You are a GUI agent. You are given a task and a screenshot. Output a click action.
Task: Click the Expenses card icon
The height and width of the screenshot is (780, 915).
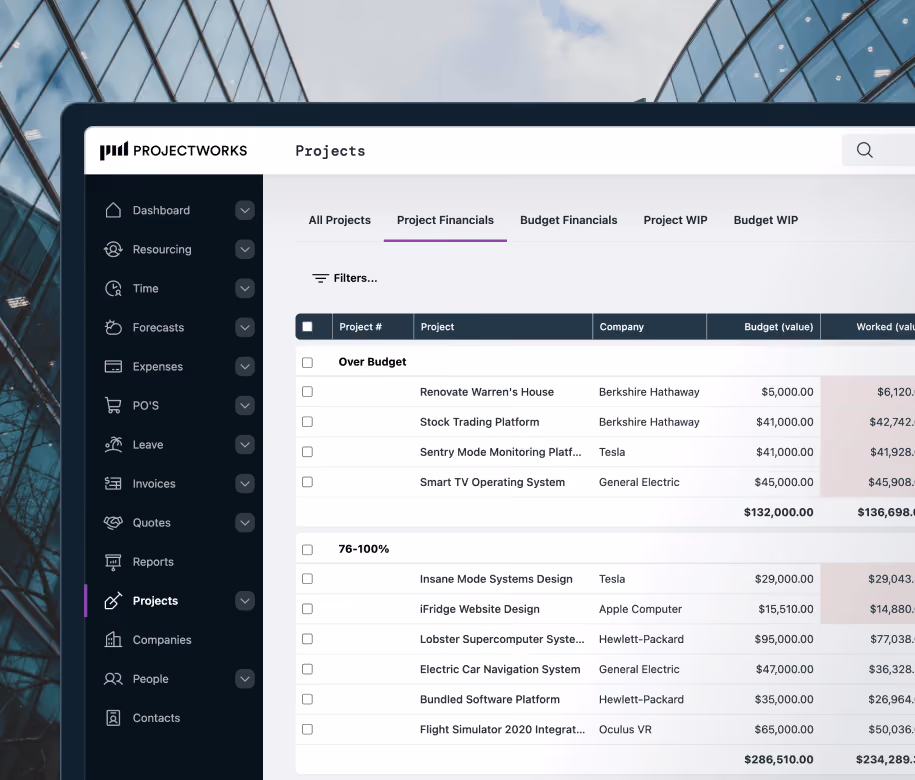113,366
